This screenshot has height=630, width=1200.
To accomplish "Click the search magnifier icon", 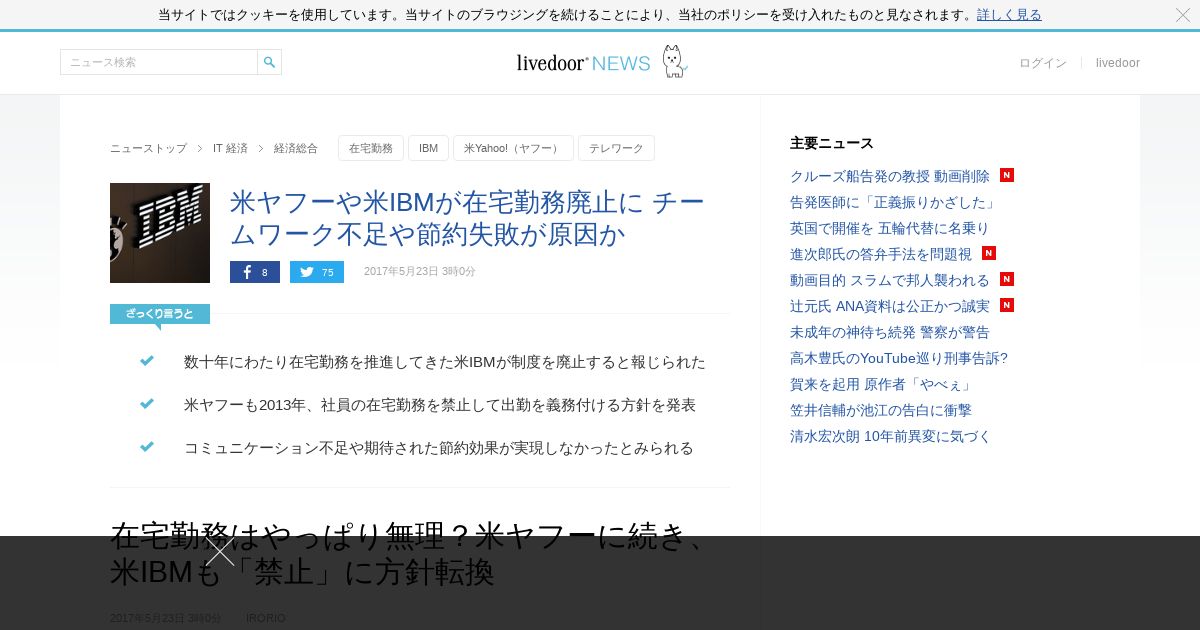I will tap(269, 62).
